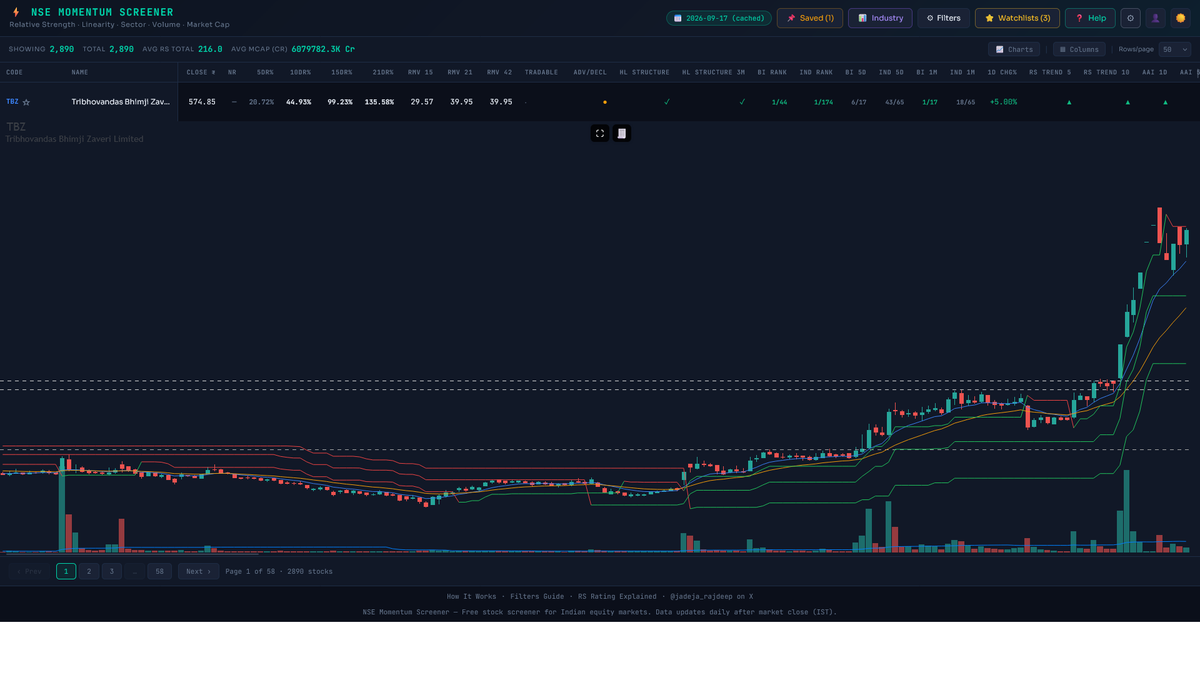Sort by HL STRUCTURE 3M column header

[x=714, y=72]
